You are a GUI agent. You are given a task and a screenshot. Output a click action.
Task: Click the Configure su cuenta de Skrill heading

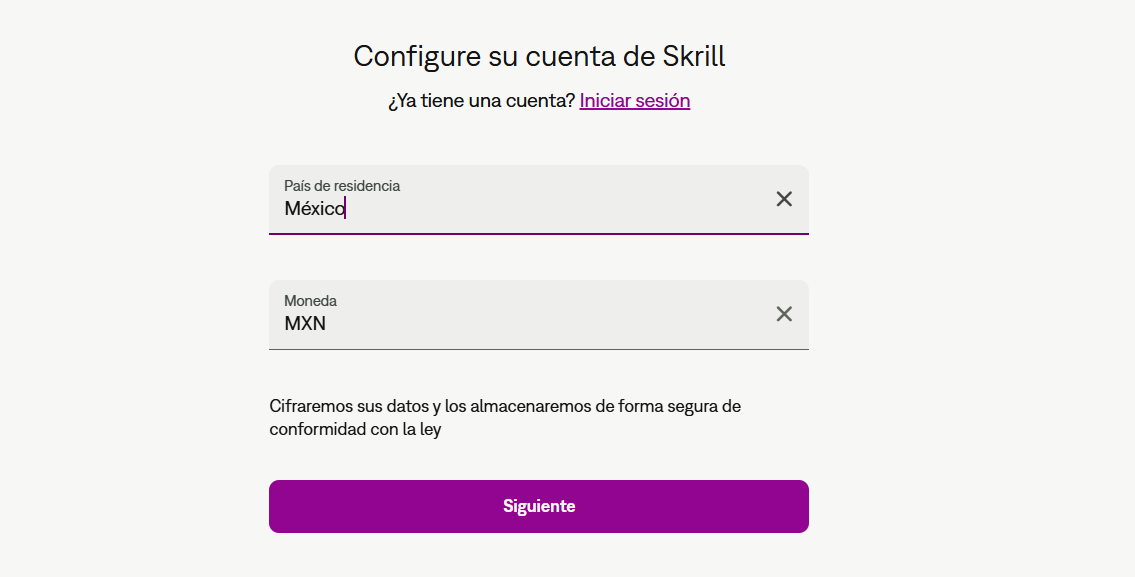point(539,56)
